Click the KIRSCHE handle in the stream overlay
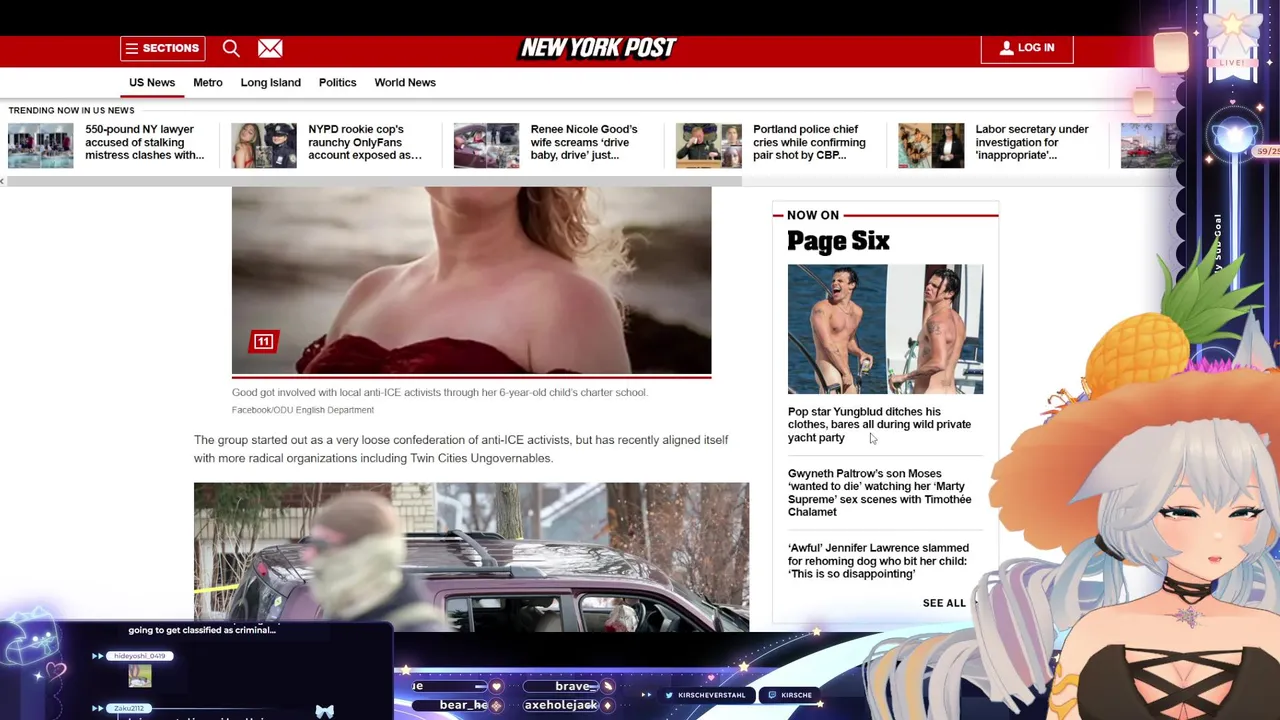 pyautogui.click(x=796, y=695)
